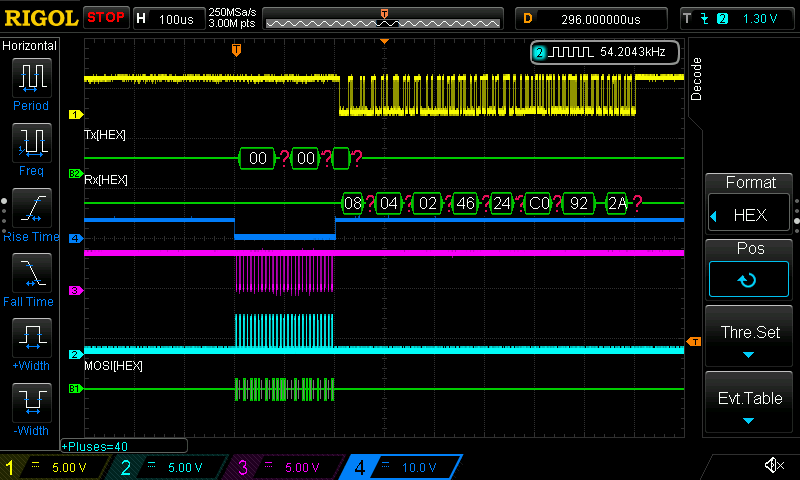Click the 54.2043kHz frequency counter badge

click(x=605, y=52)
